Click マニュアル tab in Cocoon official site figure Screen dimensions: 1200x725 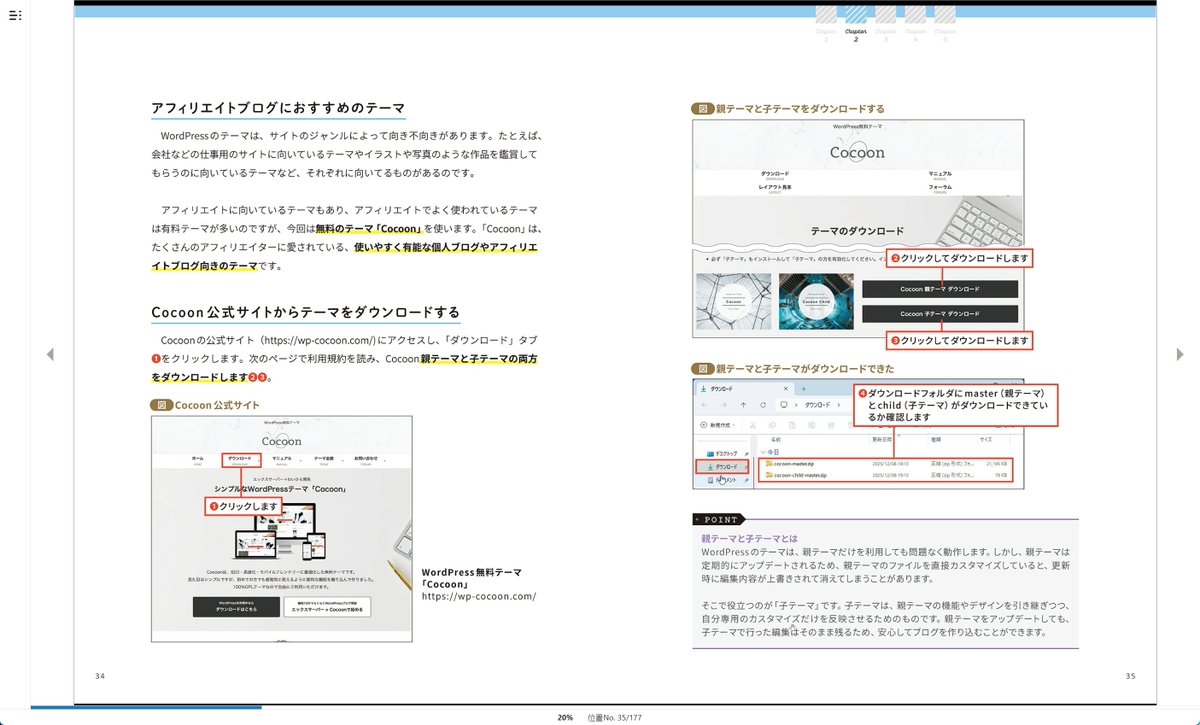click(x=281, y=460)
